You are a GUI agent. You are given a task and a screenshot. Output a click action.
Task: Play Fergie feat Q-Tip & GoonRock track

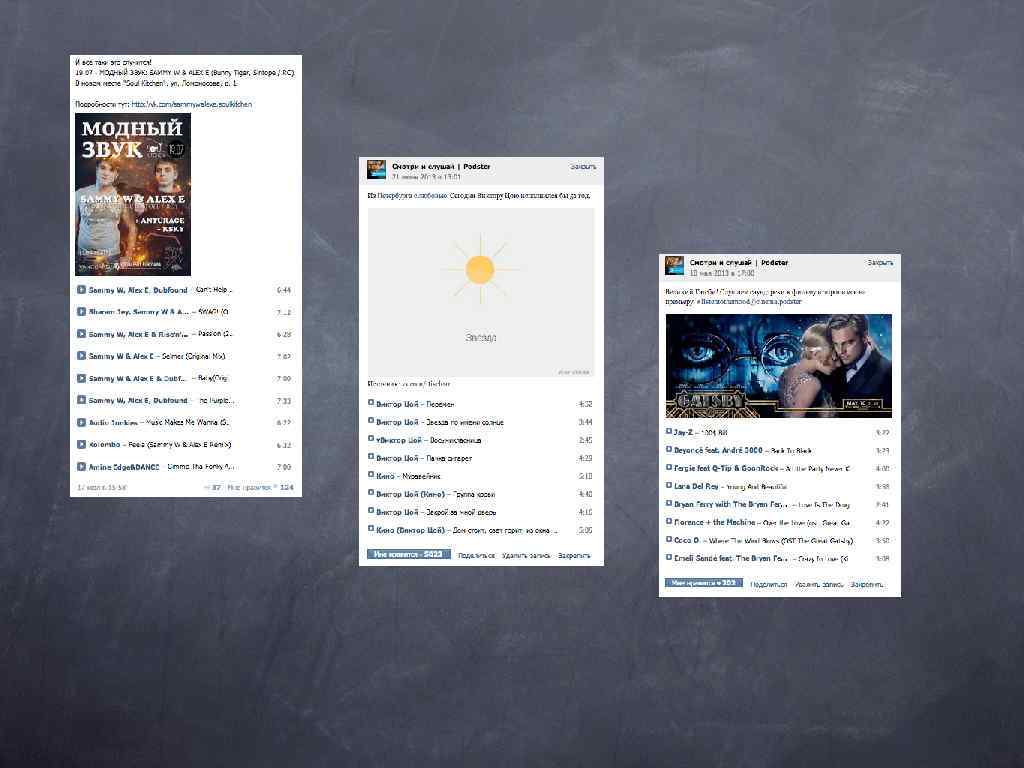pyautogui.click(x=669, y=468)
